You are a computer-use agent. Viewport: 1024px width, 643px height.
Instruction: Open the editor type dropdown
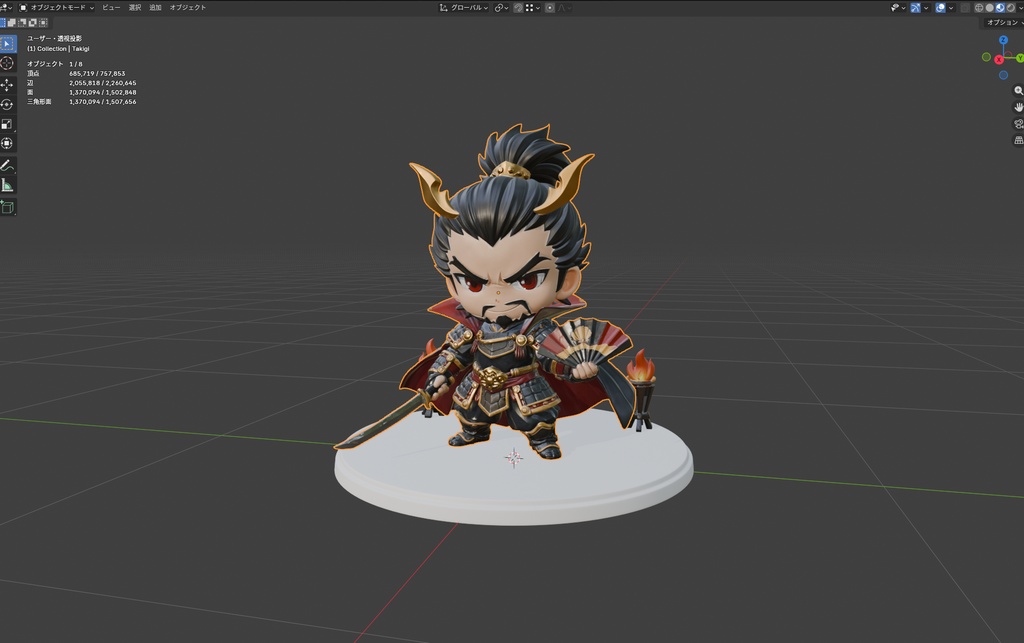tap(5, 8)
